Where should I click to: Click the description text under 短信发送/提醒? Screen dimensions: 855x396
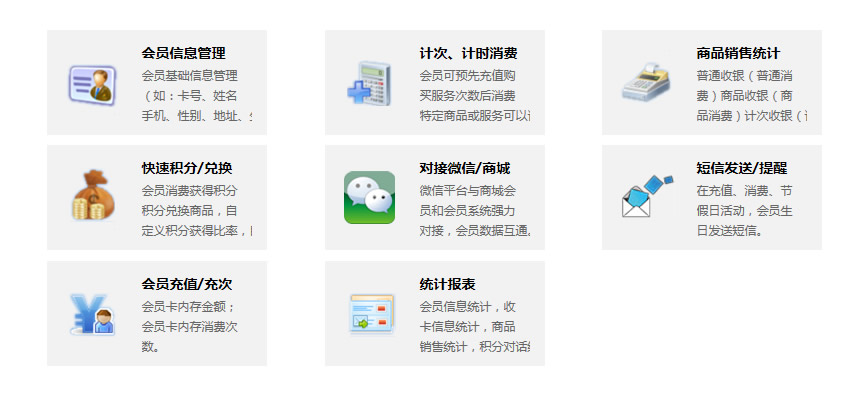click(x=744, y=211)
